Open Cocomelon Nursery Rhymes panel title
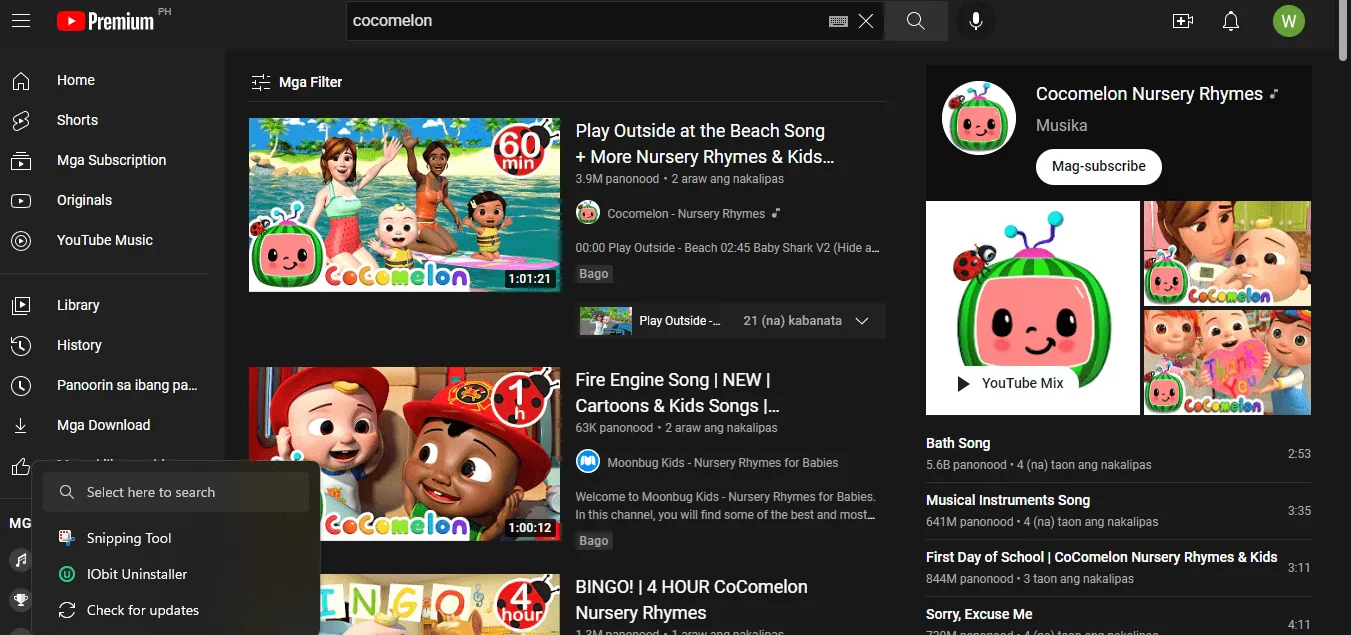 click(1149, 94)
